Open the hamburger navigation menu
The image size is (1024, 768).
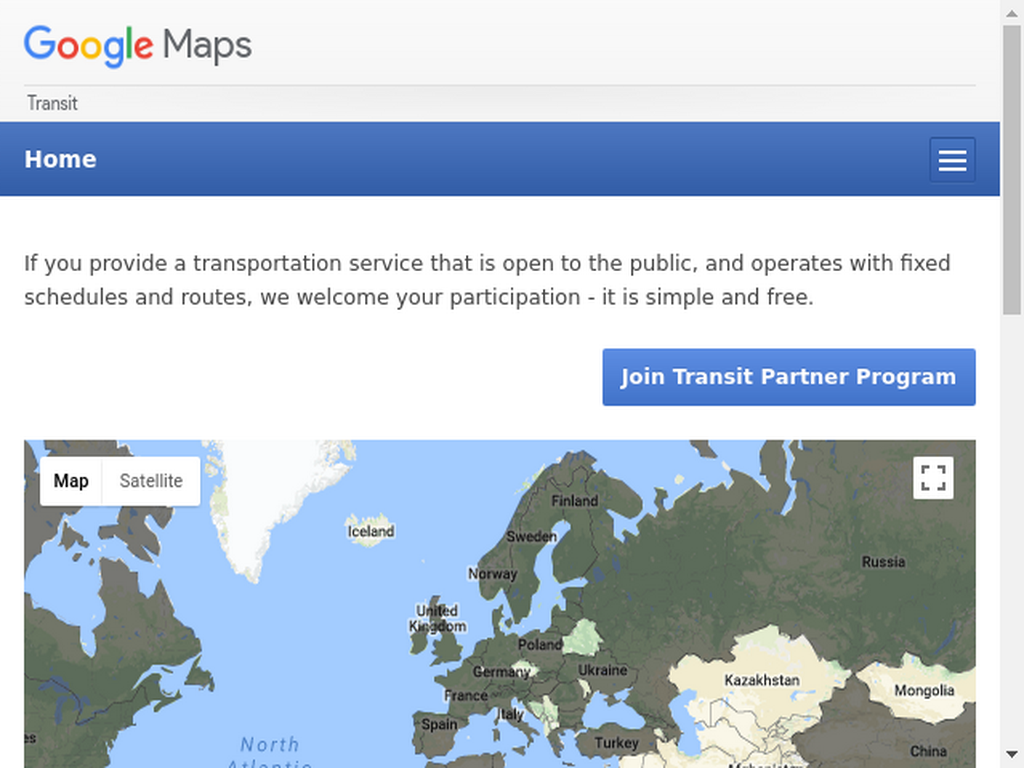click(952, 159)
